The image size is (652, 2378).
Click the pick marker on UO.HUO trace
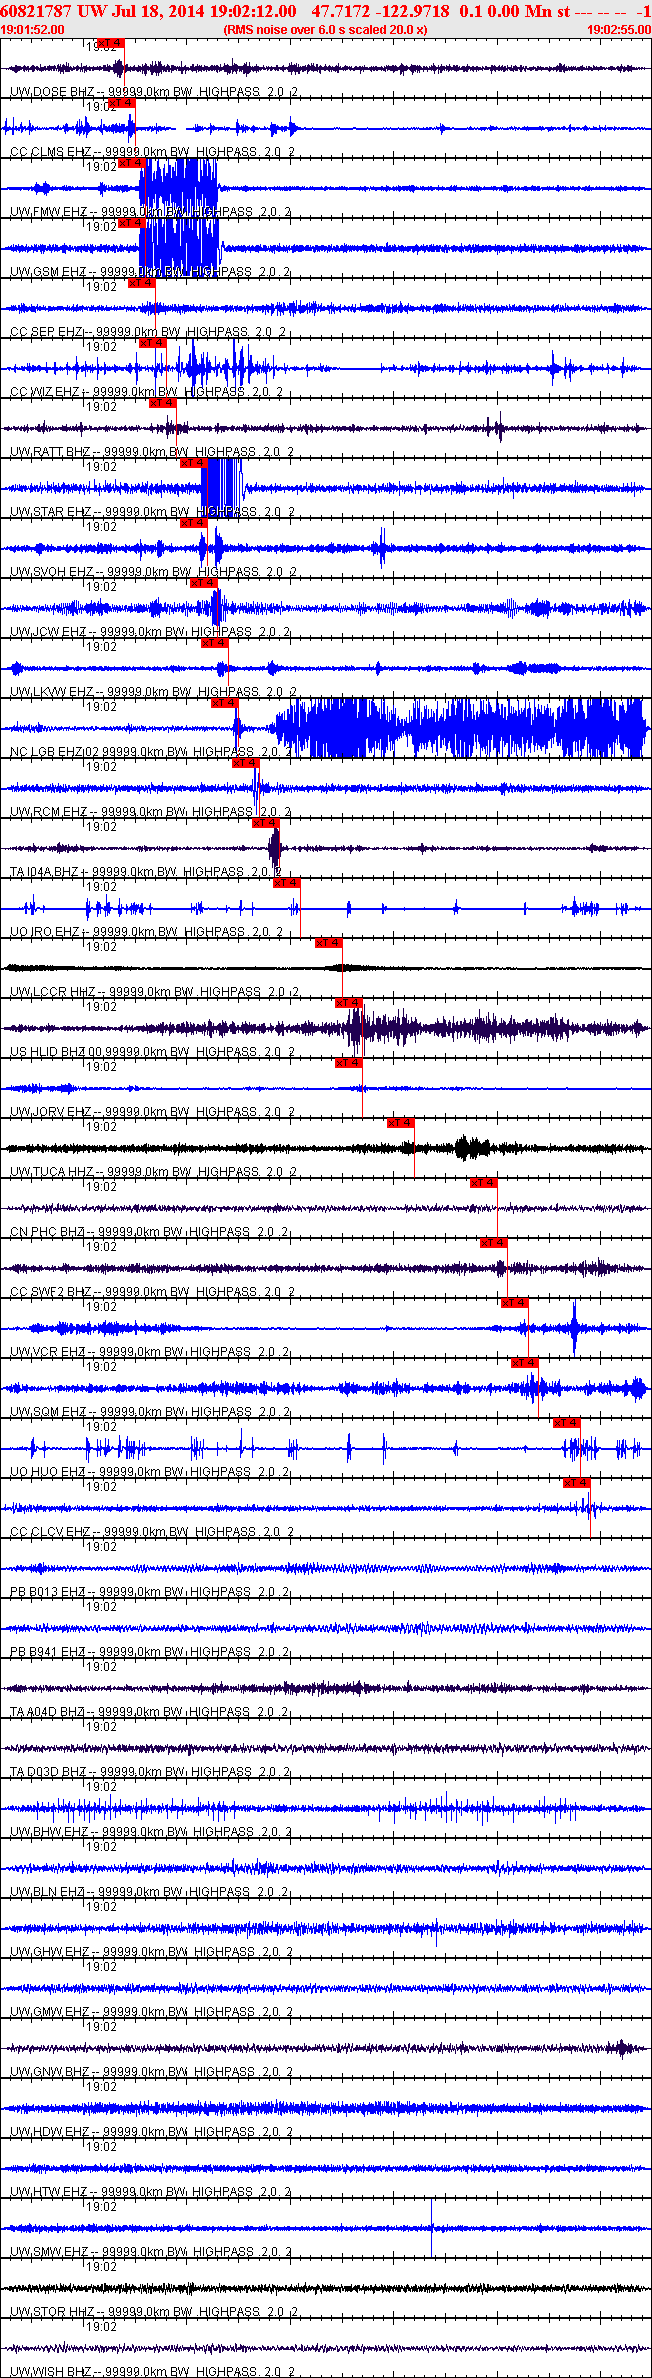coord(567,1423)
